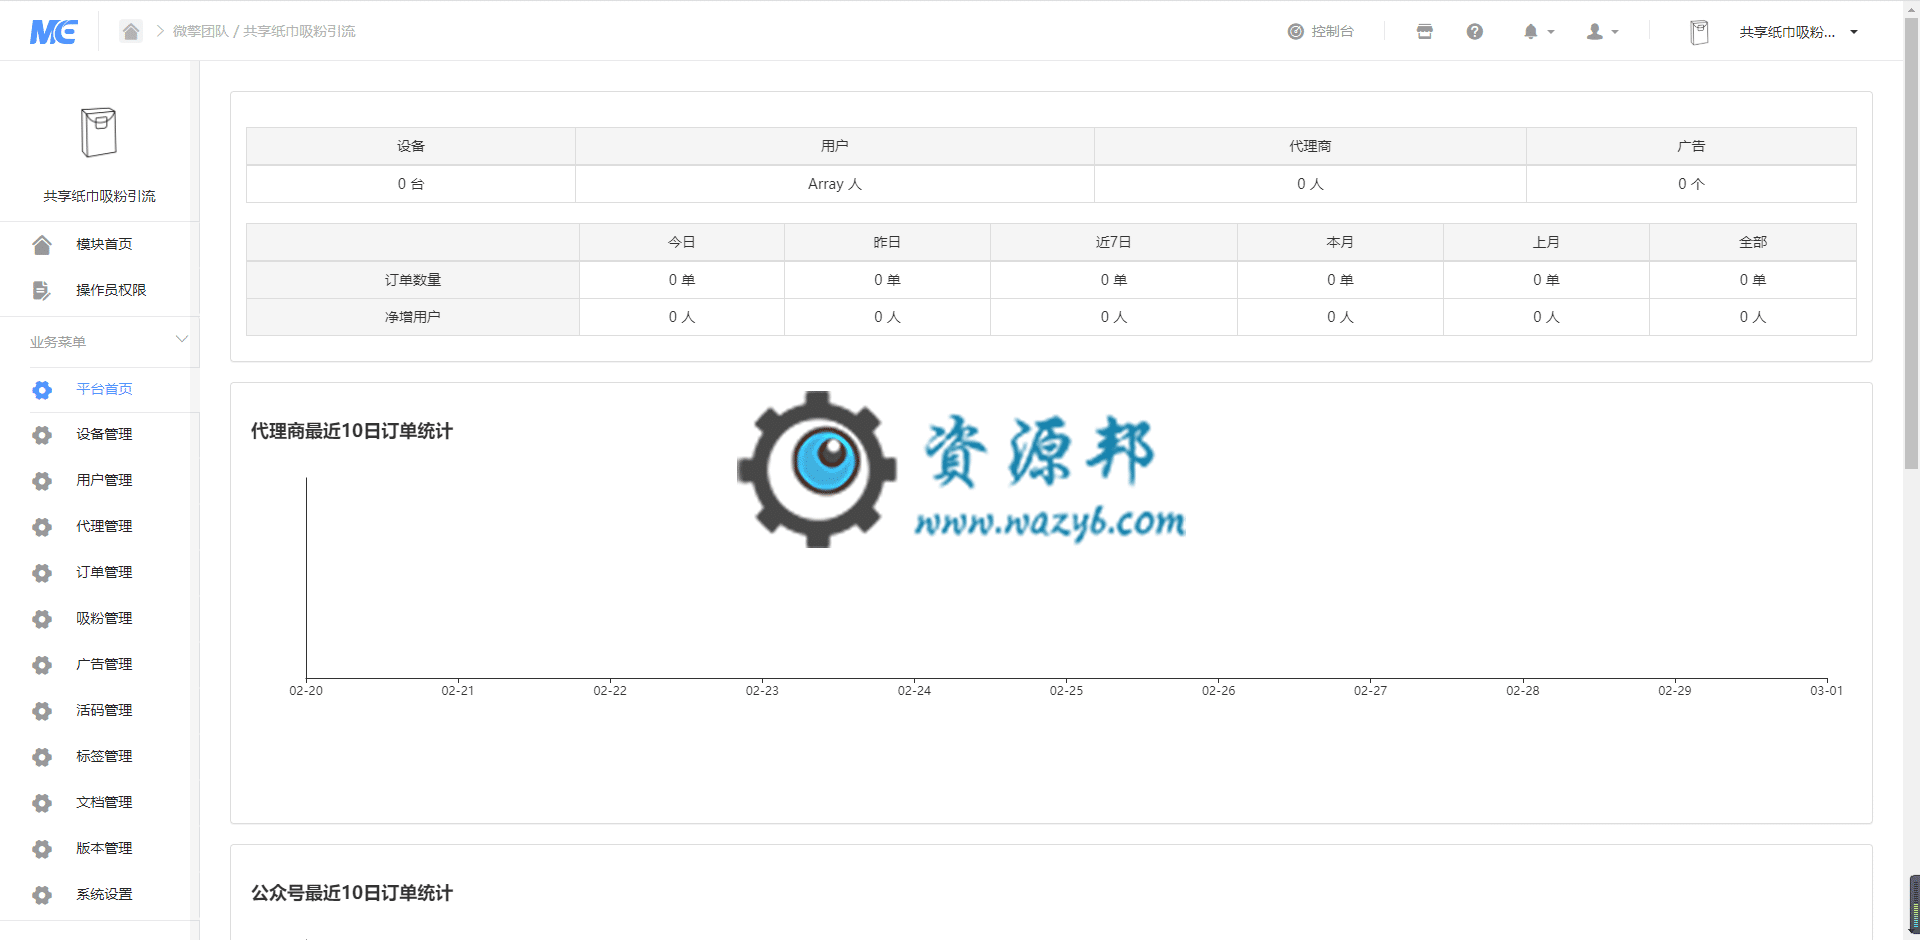Screen dimensions: 1920x940
Task: Click gear icon beside 用户管理
Action: 42,481
